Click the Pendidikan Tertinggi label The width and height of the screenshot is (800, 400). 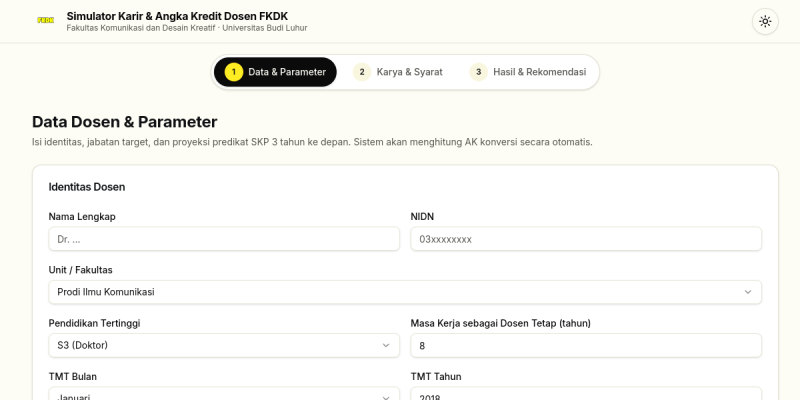pyautogui.click(x=94, y=323)
